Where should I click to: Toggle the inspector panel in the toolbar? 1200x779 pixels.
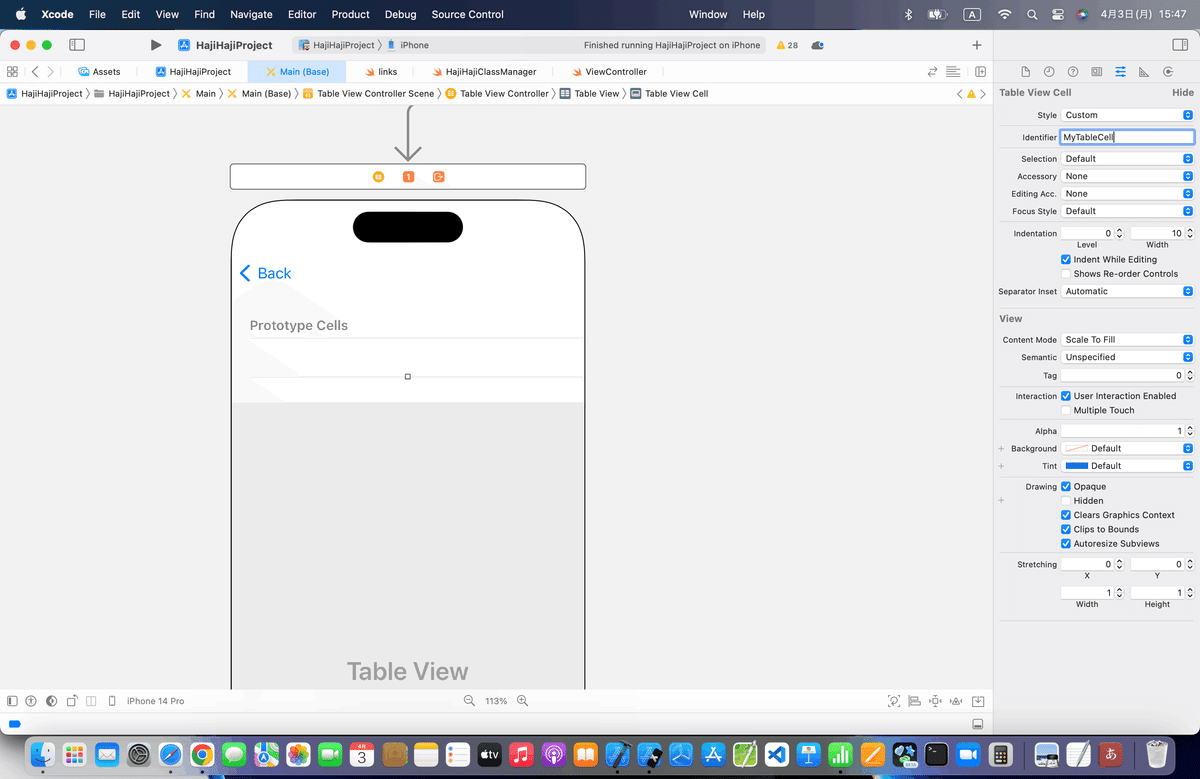(x=1179, y=45)
